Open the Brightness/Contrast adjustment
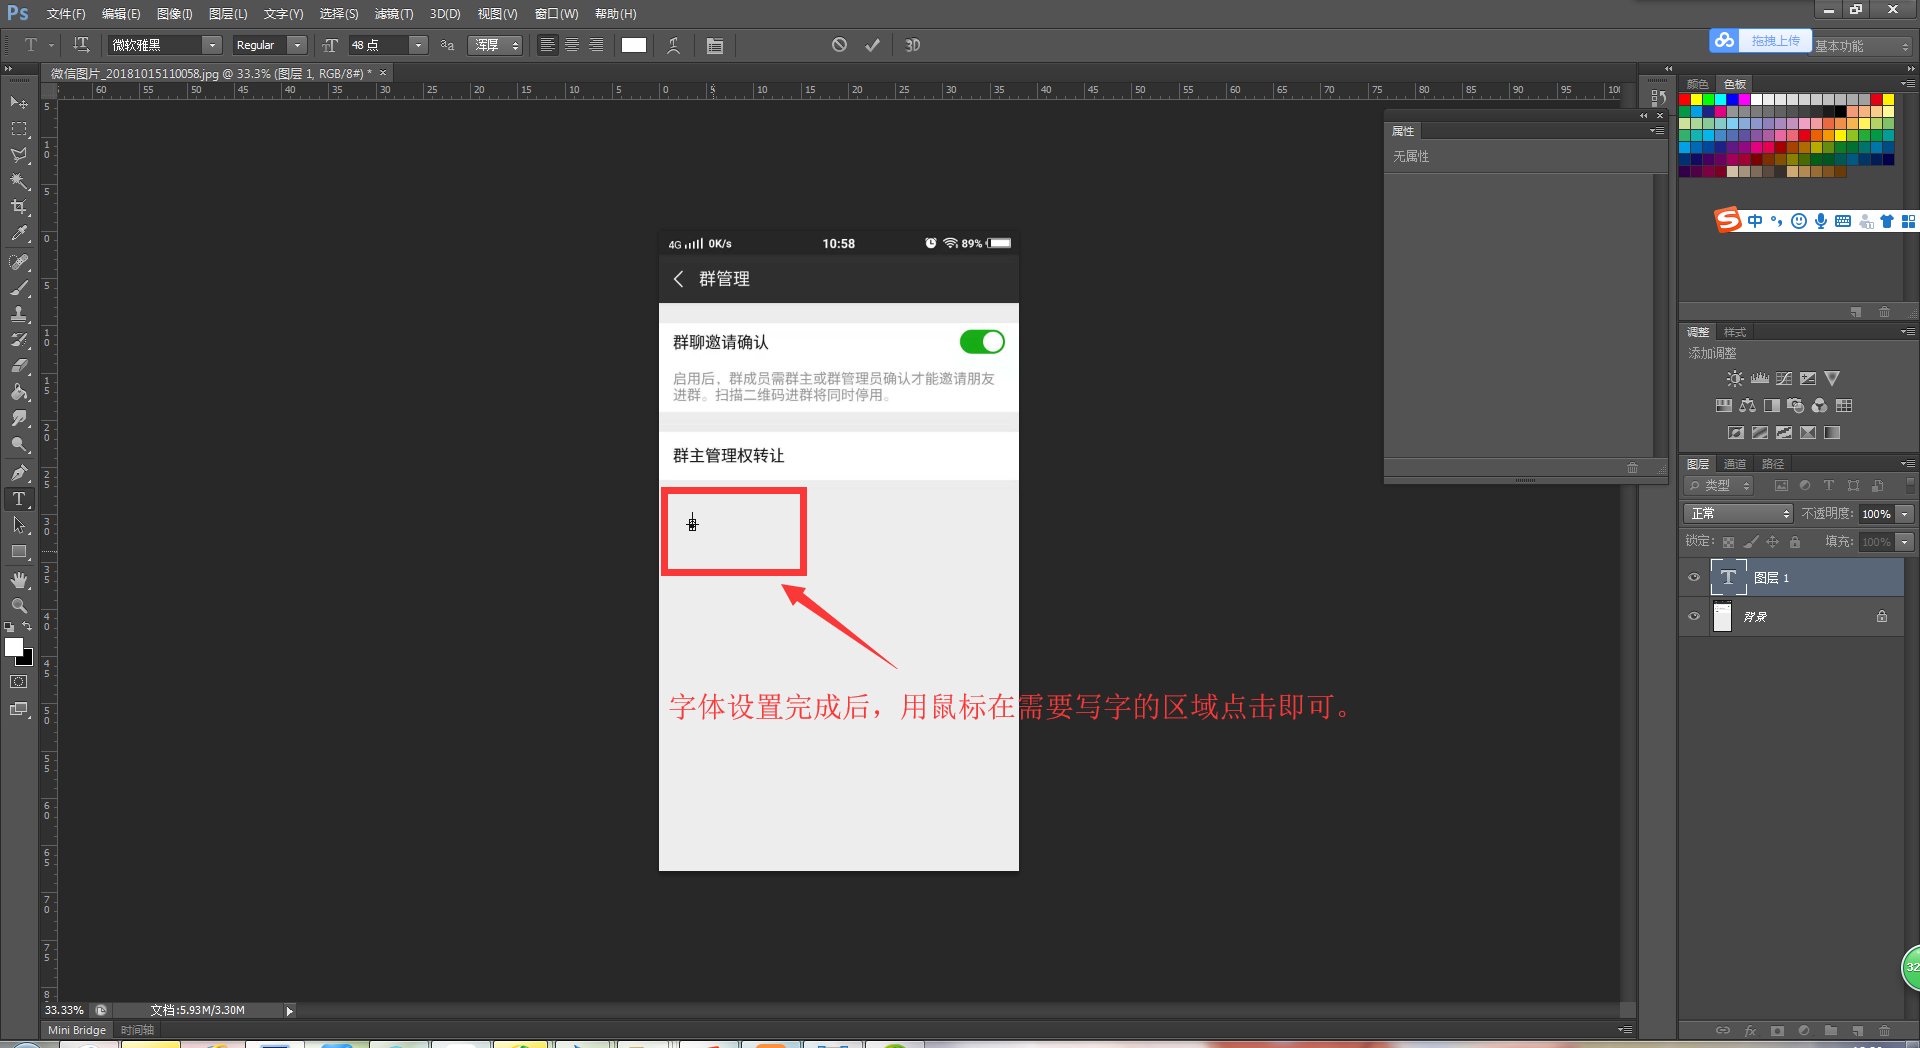 tap(1735, 378)
